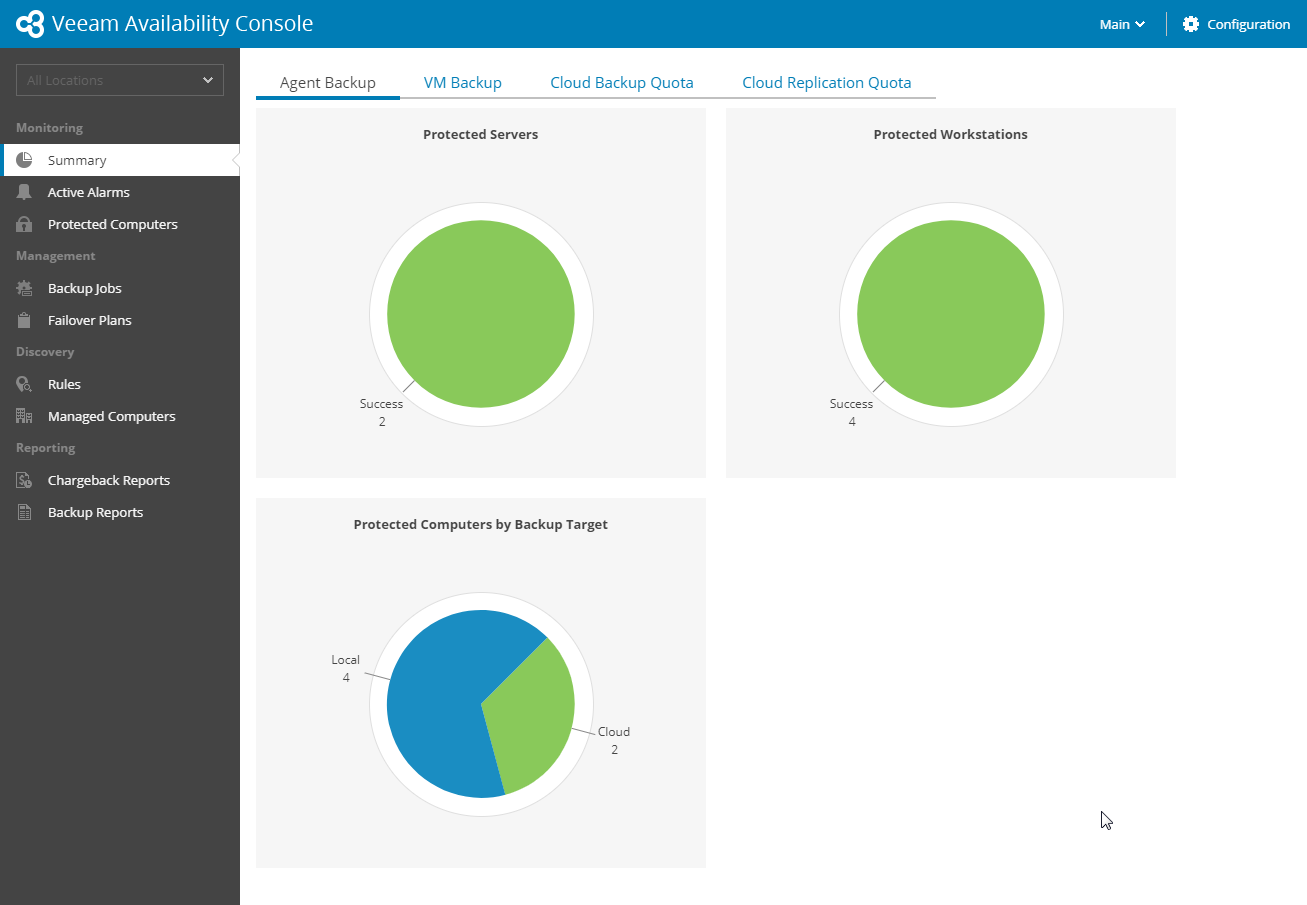Click the All Locations chevron arrow
This screenshot has width=1307, height=905.
point(208,80)
